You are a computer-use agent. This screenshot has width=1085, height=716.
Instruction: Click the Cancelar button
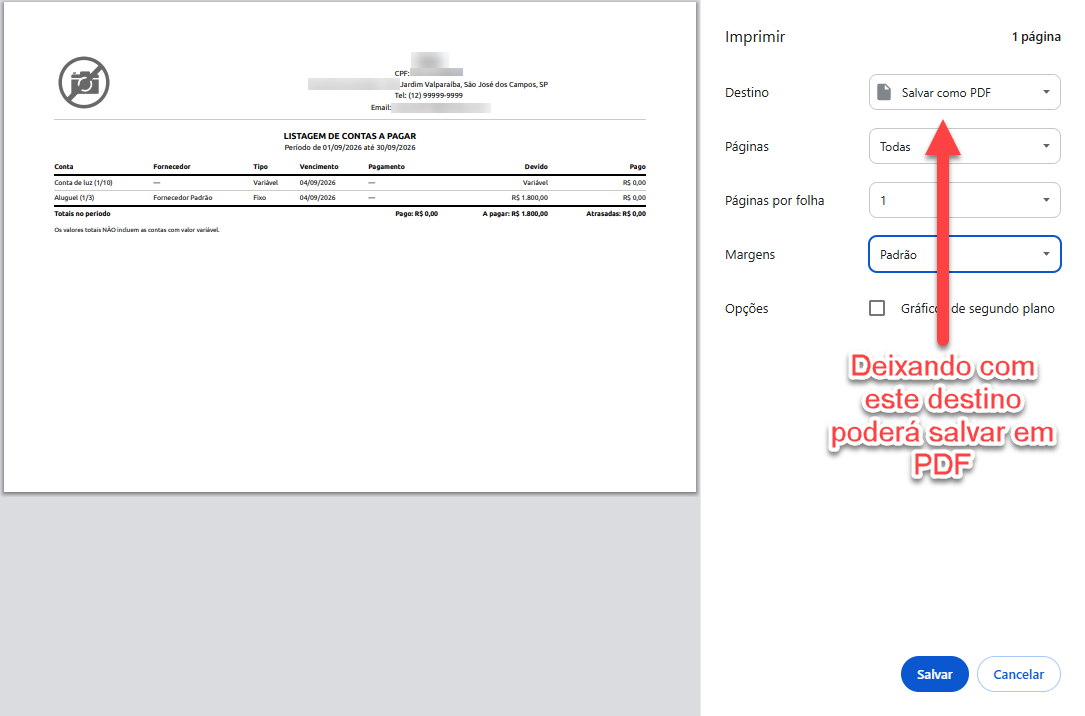(1019, 674)
